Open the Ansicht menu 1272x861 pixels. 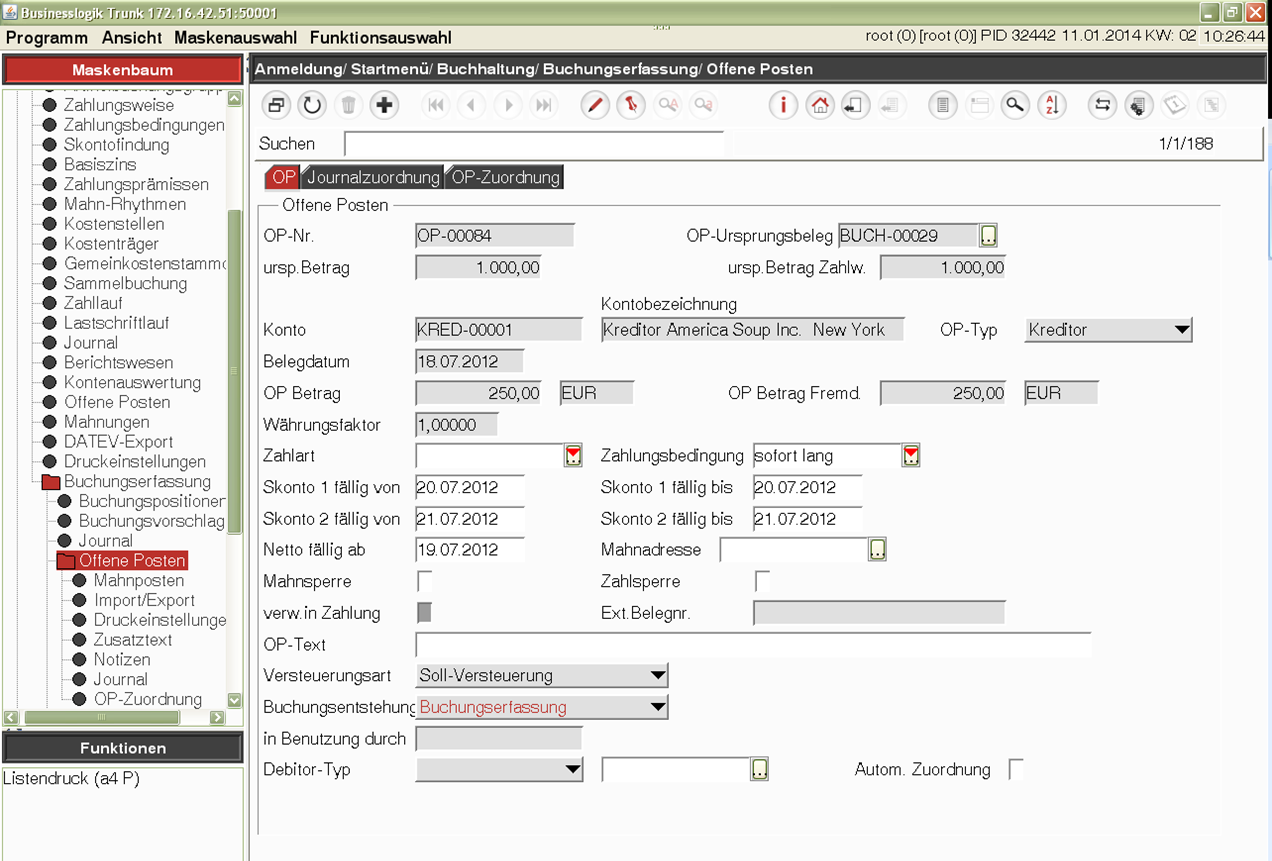(132, 38)
